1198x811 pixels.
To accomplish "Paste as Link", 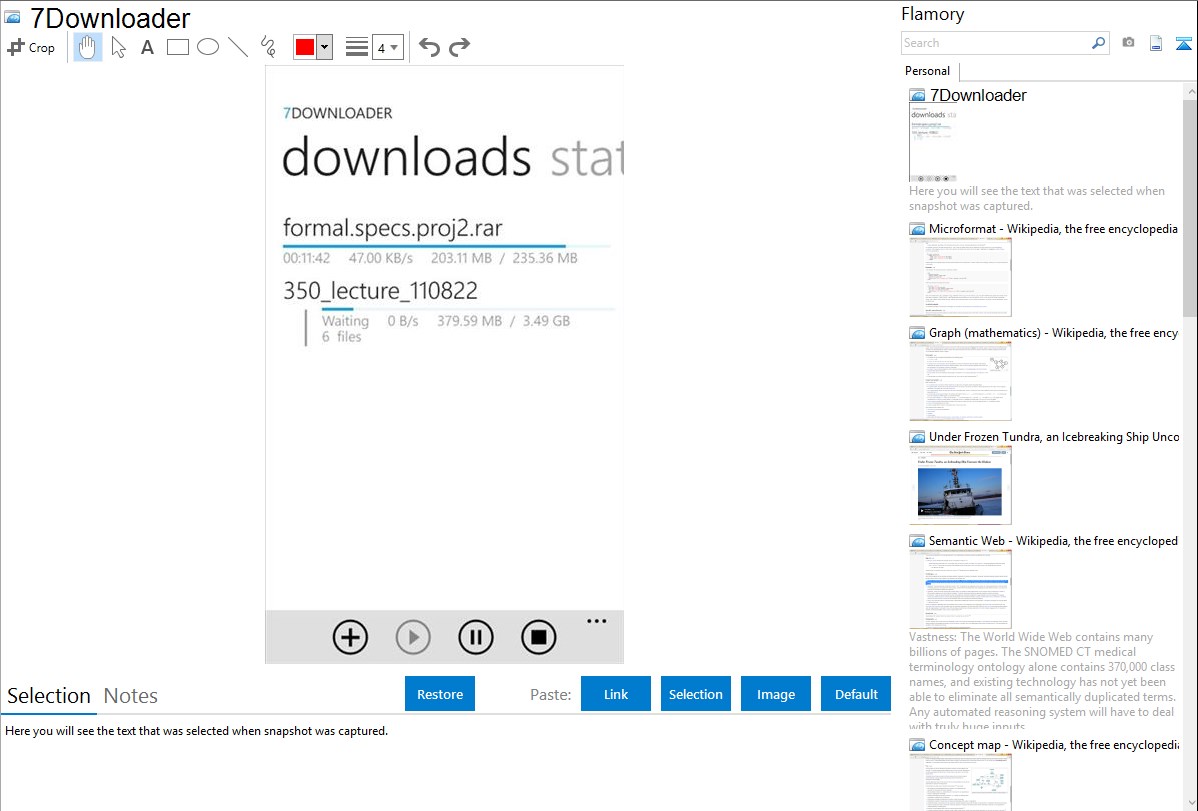I will (616, 693).
